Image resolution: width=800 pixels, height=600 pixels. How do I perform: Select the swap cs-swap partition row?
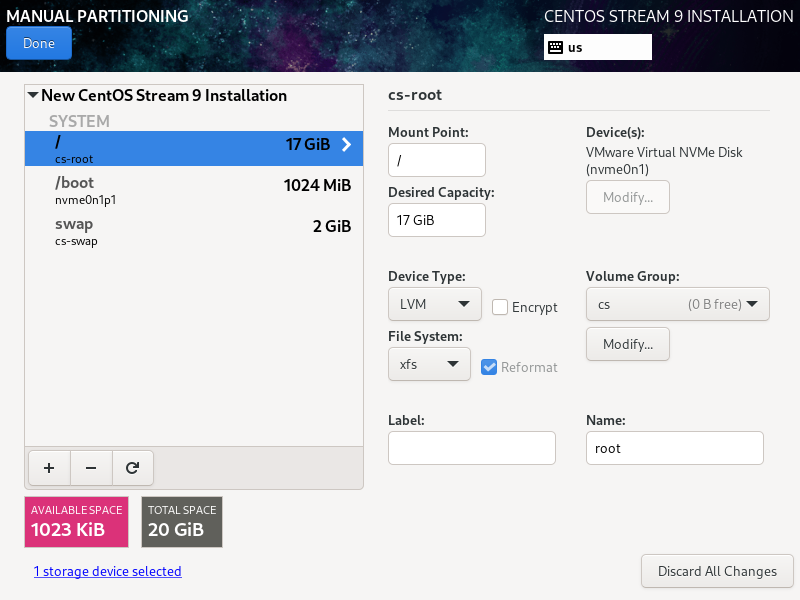pos(194,231)
